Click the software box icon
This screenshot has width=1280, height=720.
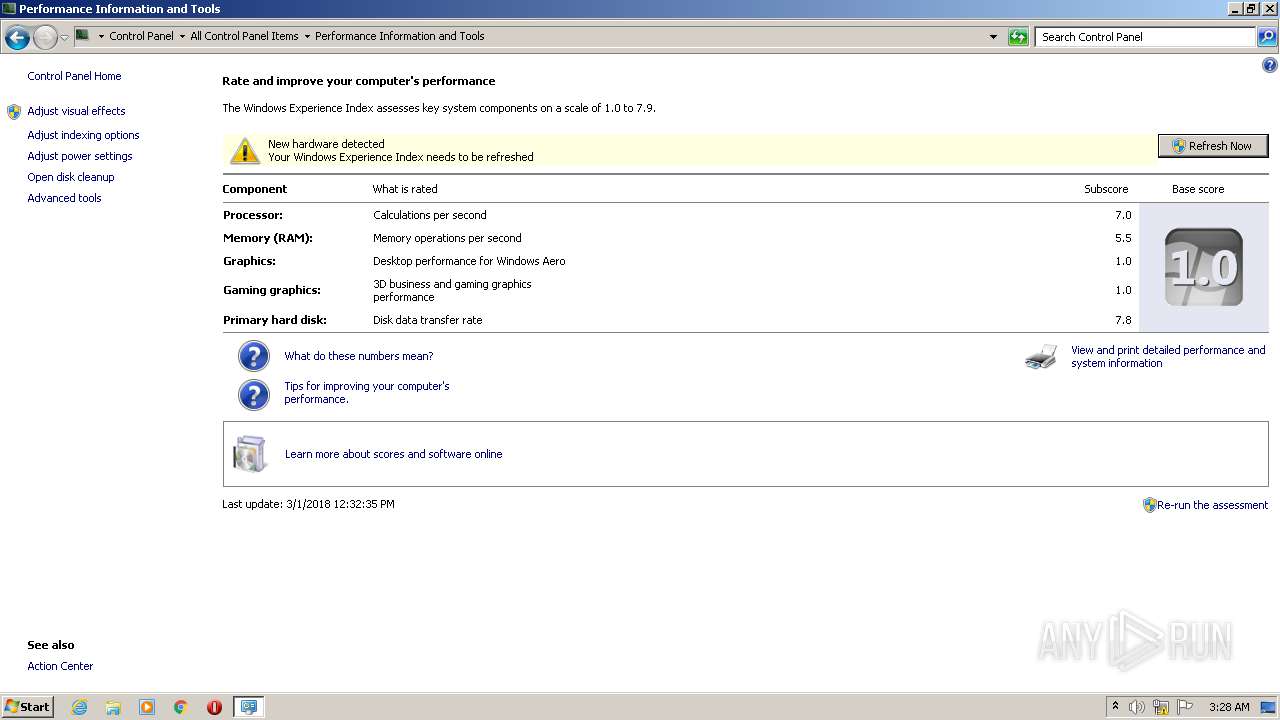click(250, 454)
